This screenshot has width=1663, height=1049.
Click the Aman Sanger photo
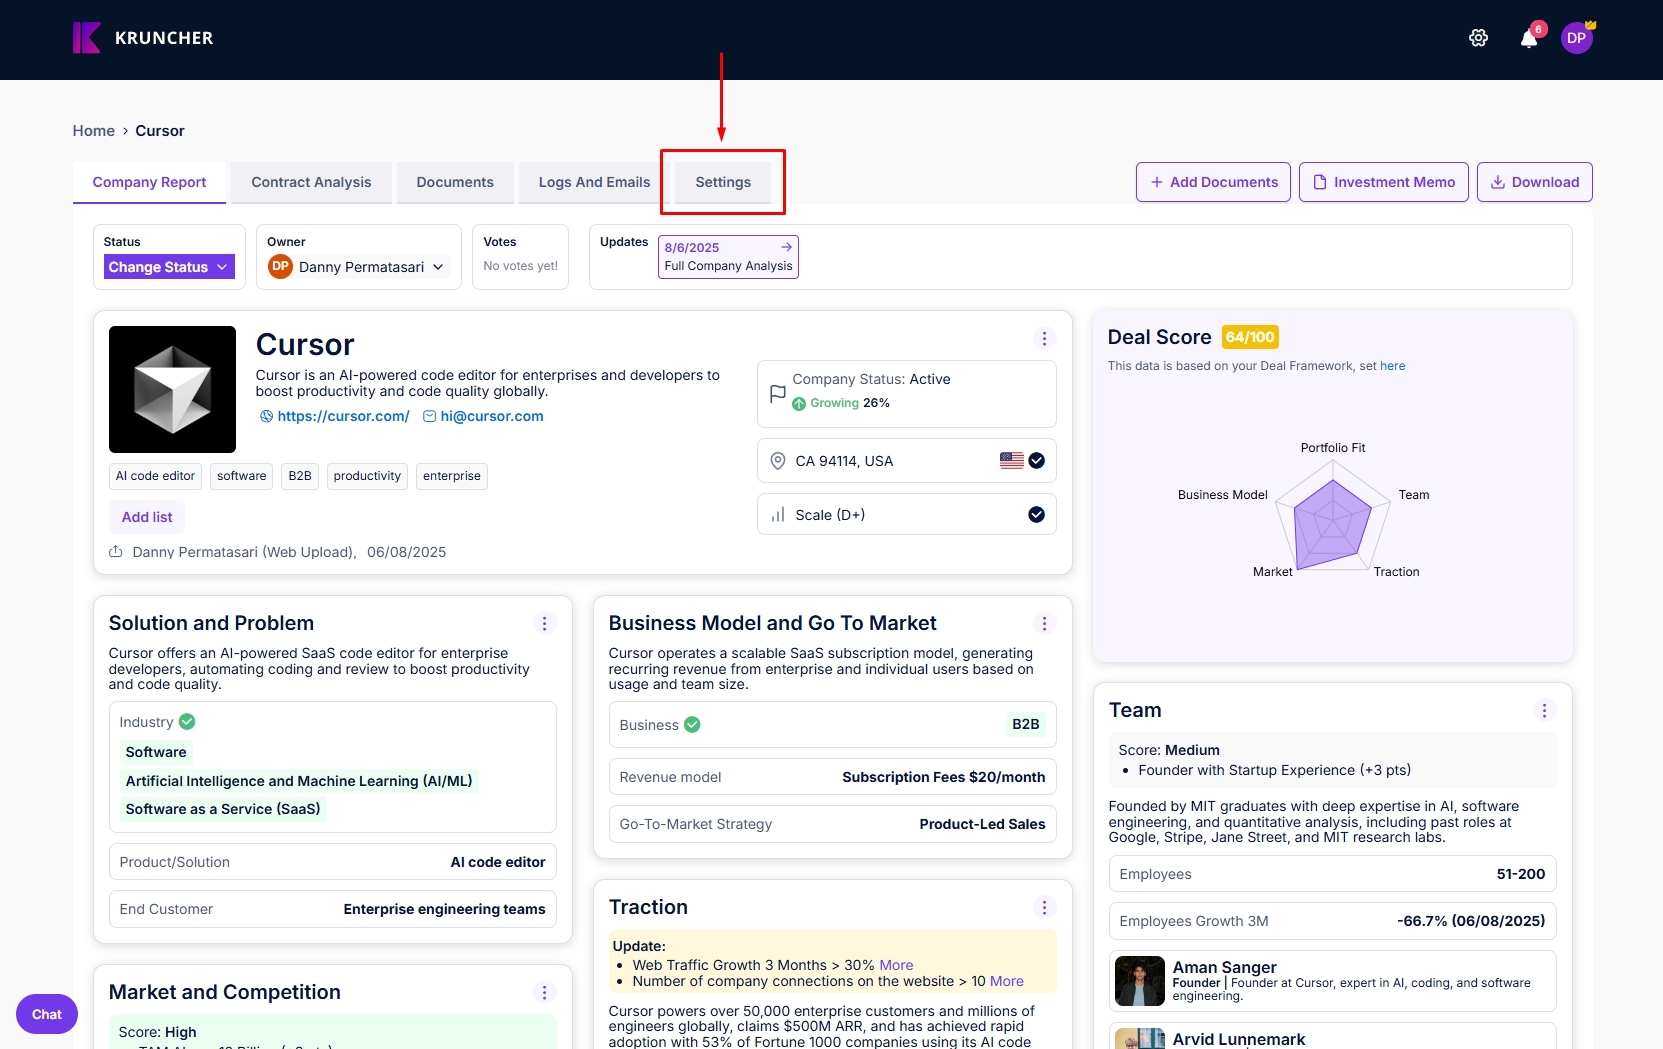pyautogui.click(x=1140, y=981)
